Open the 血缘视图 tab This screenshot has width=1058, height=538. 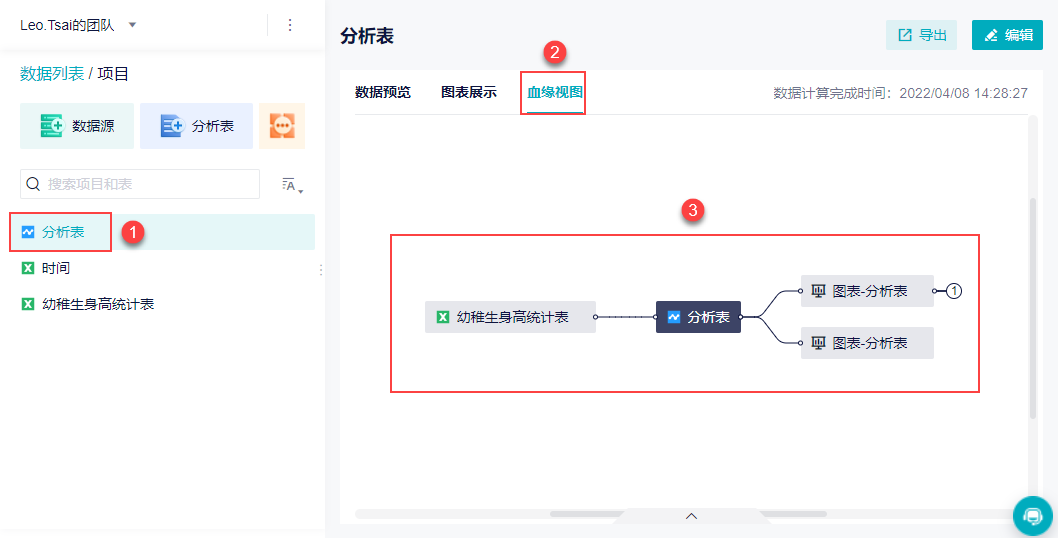point(555,92)
